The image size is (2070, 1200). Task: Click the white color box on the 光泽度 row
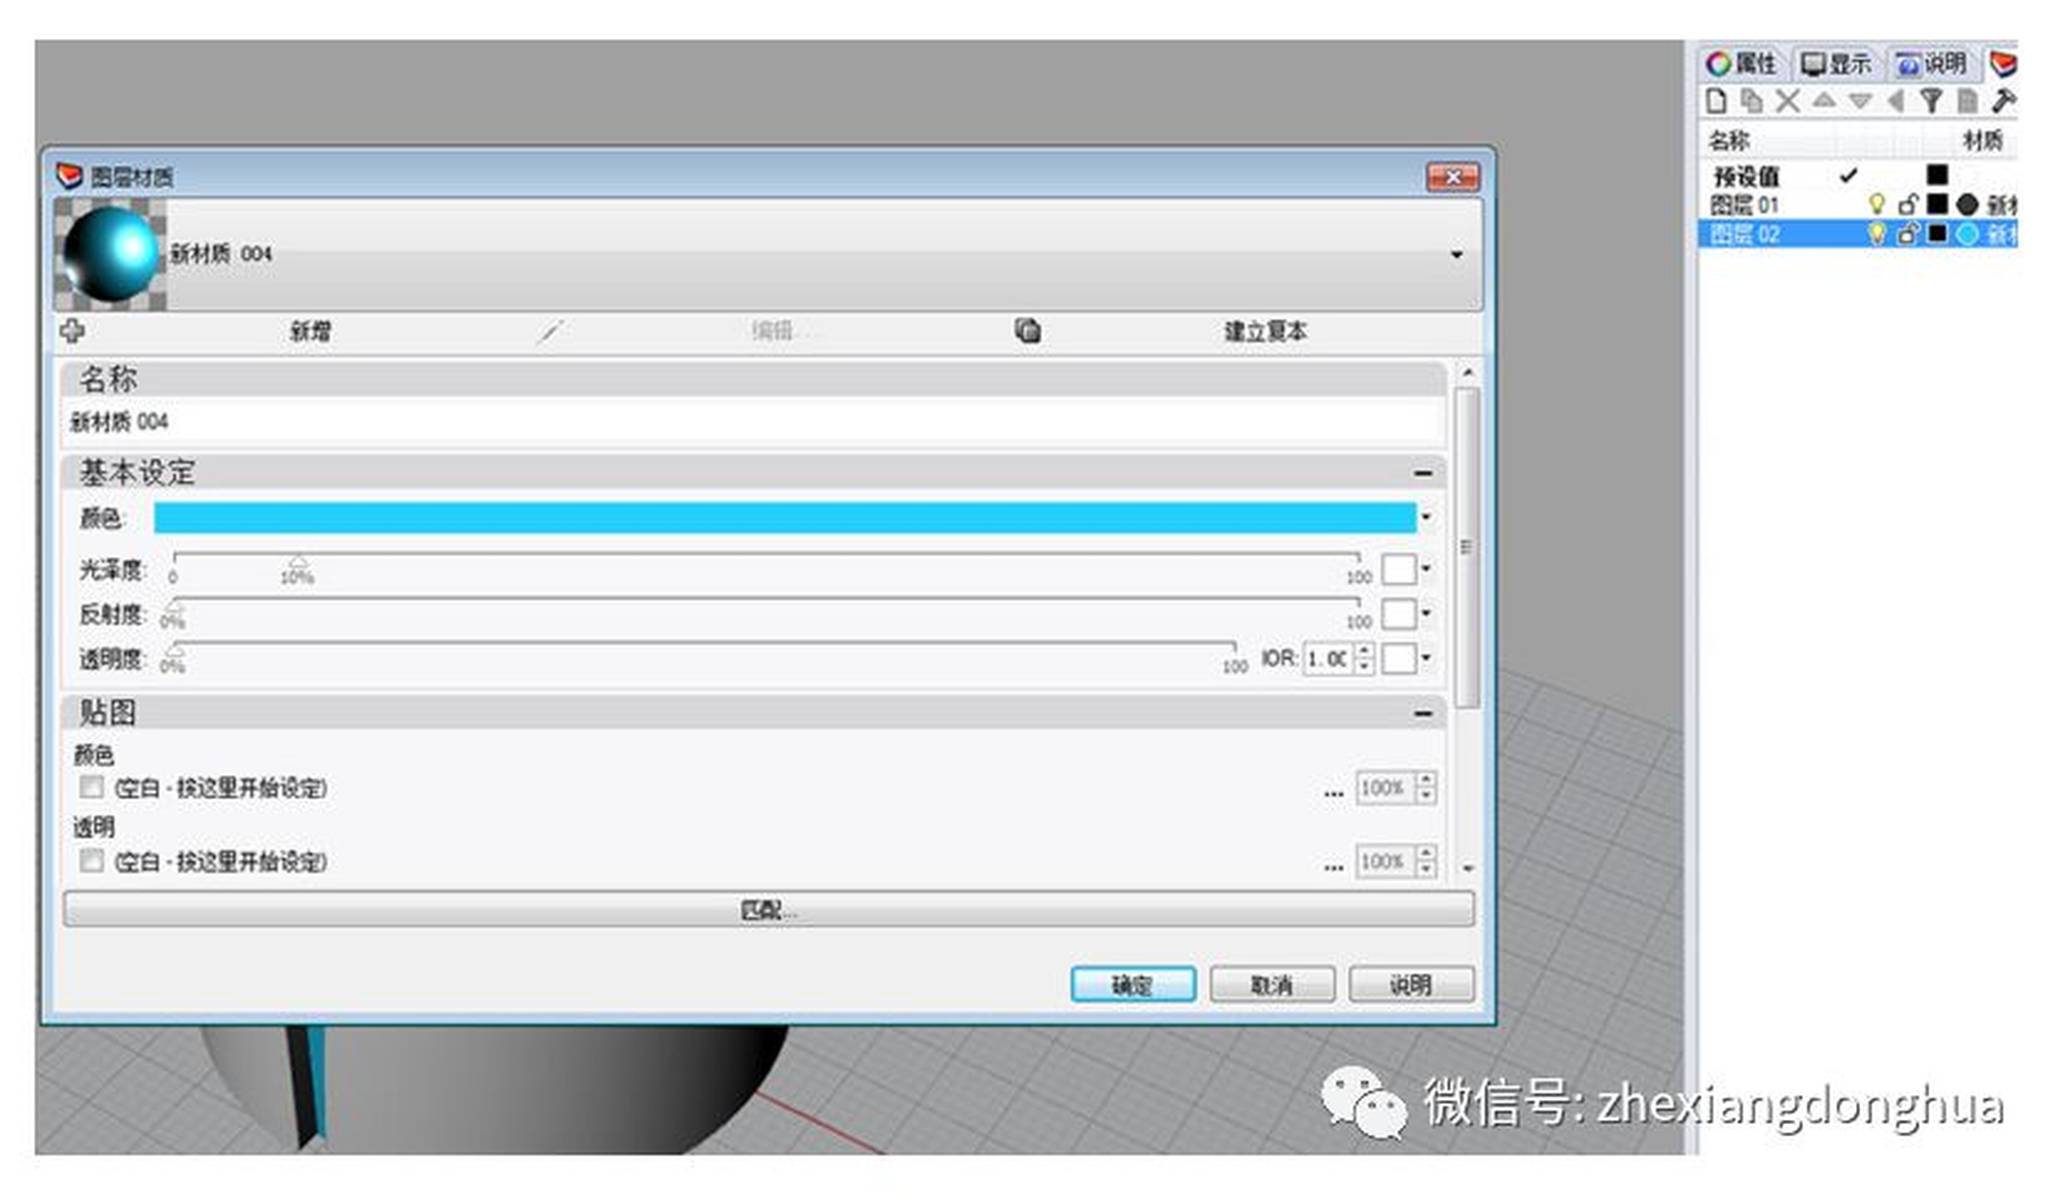[1399, 569]
